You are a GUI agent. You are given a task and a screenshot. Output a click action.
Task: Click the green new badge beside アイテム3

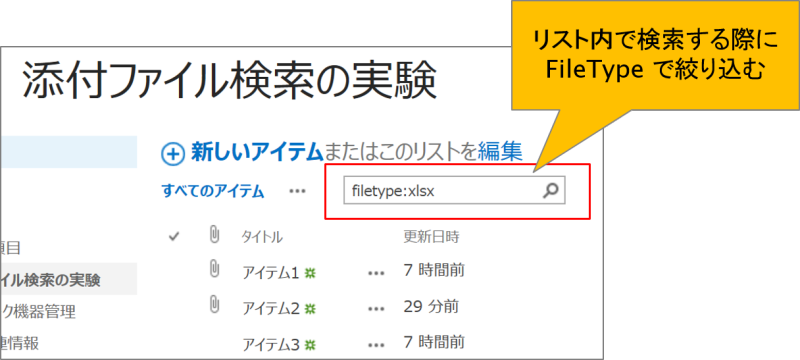[310, 345]
